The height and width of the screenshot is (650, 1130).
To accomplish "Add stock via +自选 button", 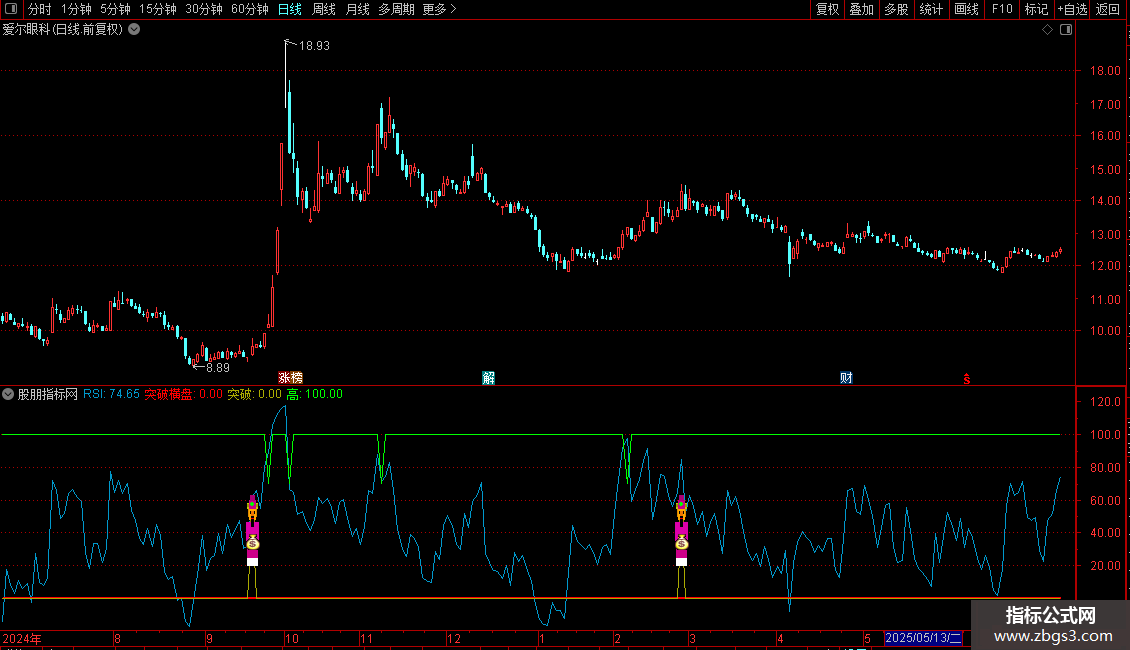I will tap(1072, 9).
